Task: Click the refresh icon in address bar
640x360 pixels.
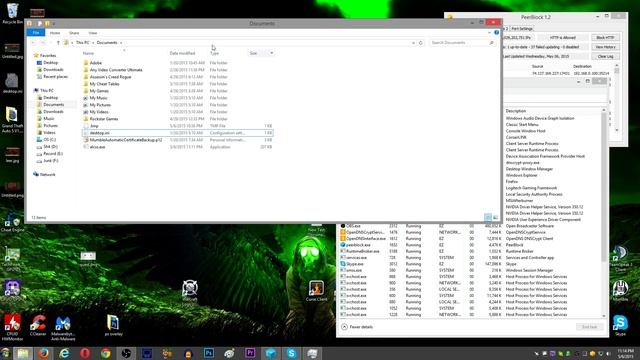Action: pos(421,42)
